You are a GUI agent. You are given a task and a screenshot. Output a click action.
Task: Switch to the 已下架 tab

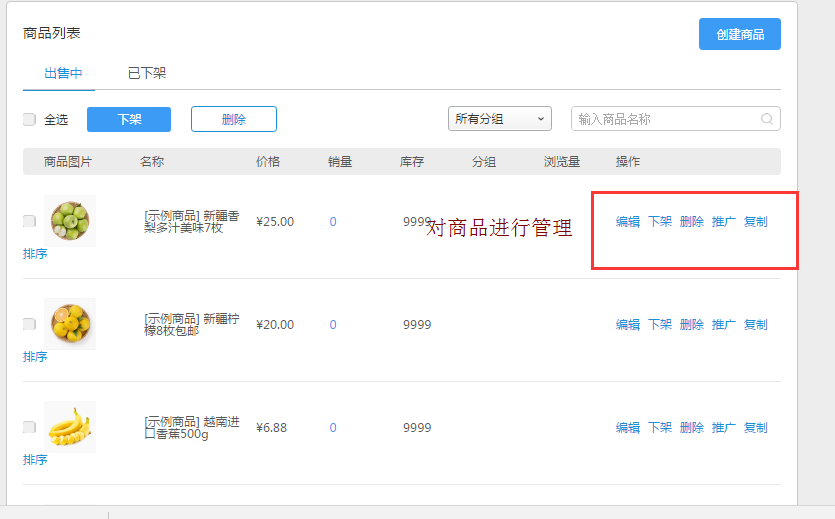coord(147,73)
